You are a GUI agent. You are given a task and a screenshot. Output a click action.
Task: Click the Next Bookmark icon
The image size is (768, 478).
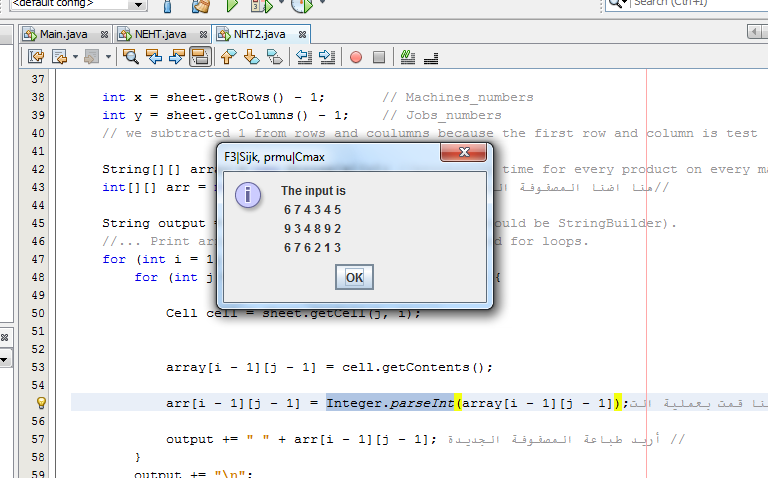[252, 57]
